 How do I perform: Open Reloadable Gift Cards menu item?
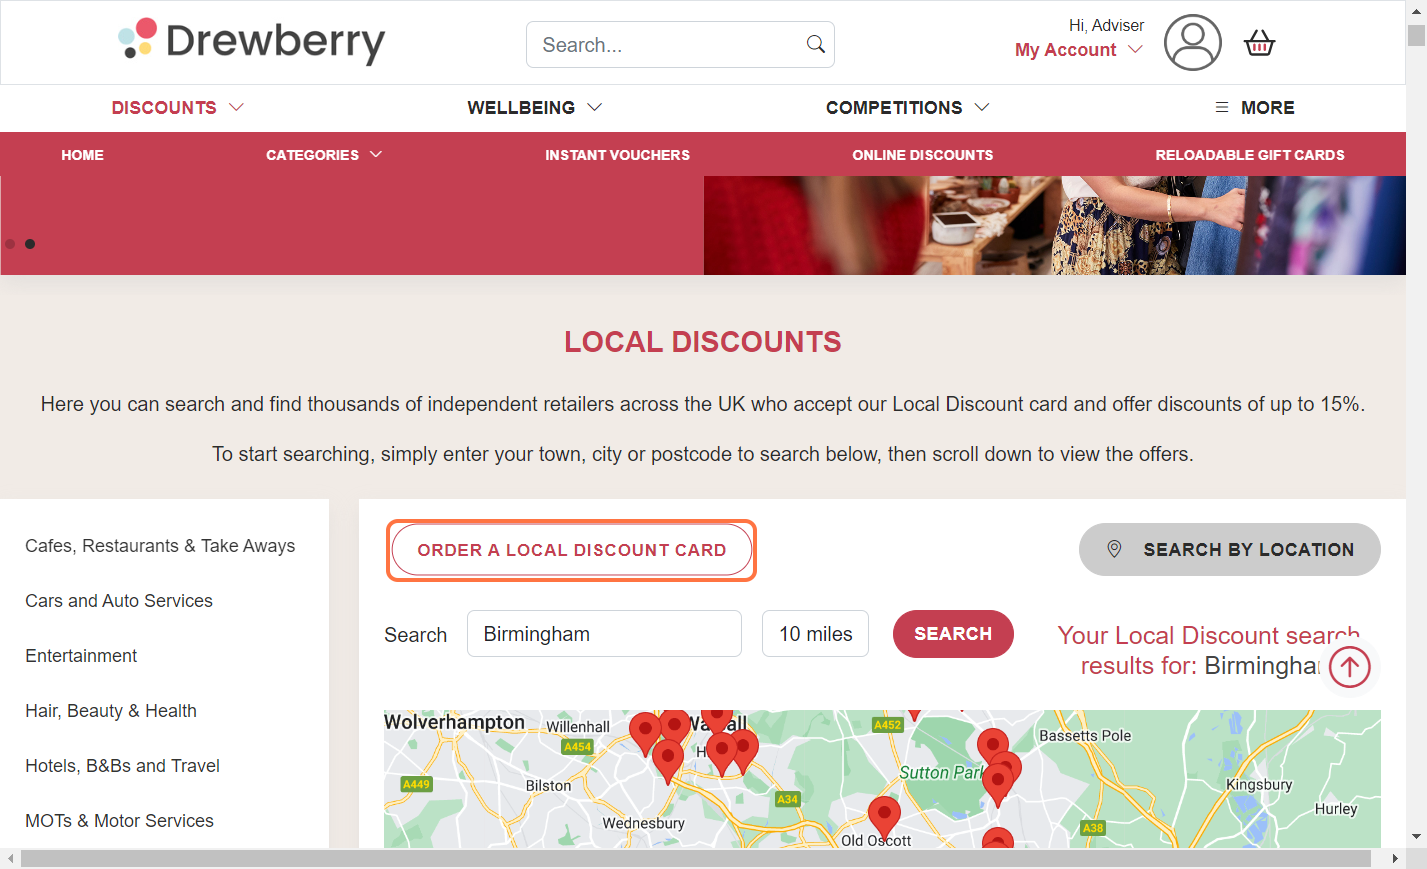(1250, 155)
